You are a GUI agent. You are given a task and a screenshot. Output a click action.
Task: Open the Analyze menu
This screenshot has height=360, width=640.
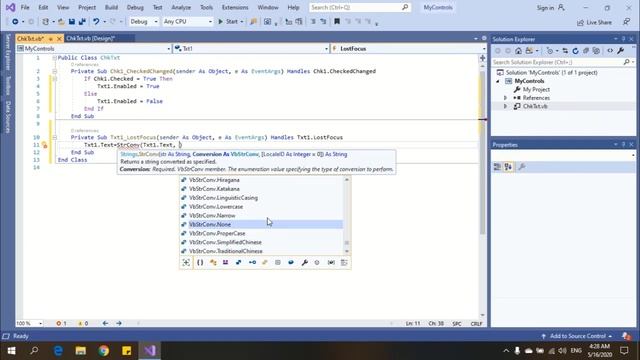(x=181, y=7)
